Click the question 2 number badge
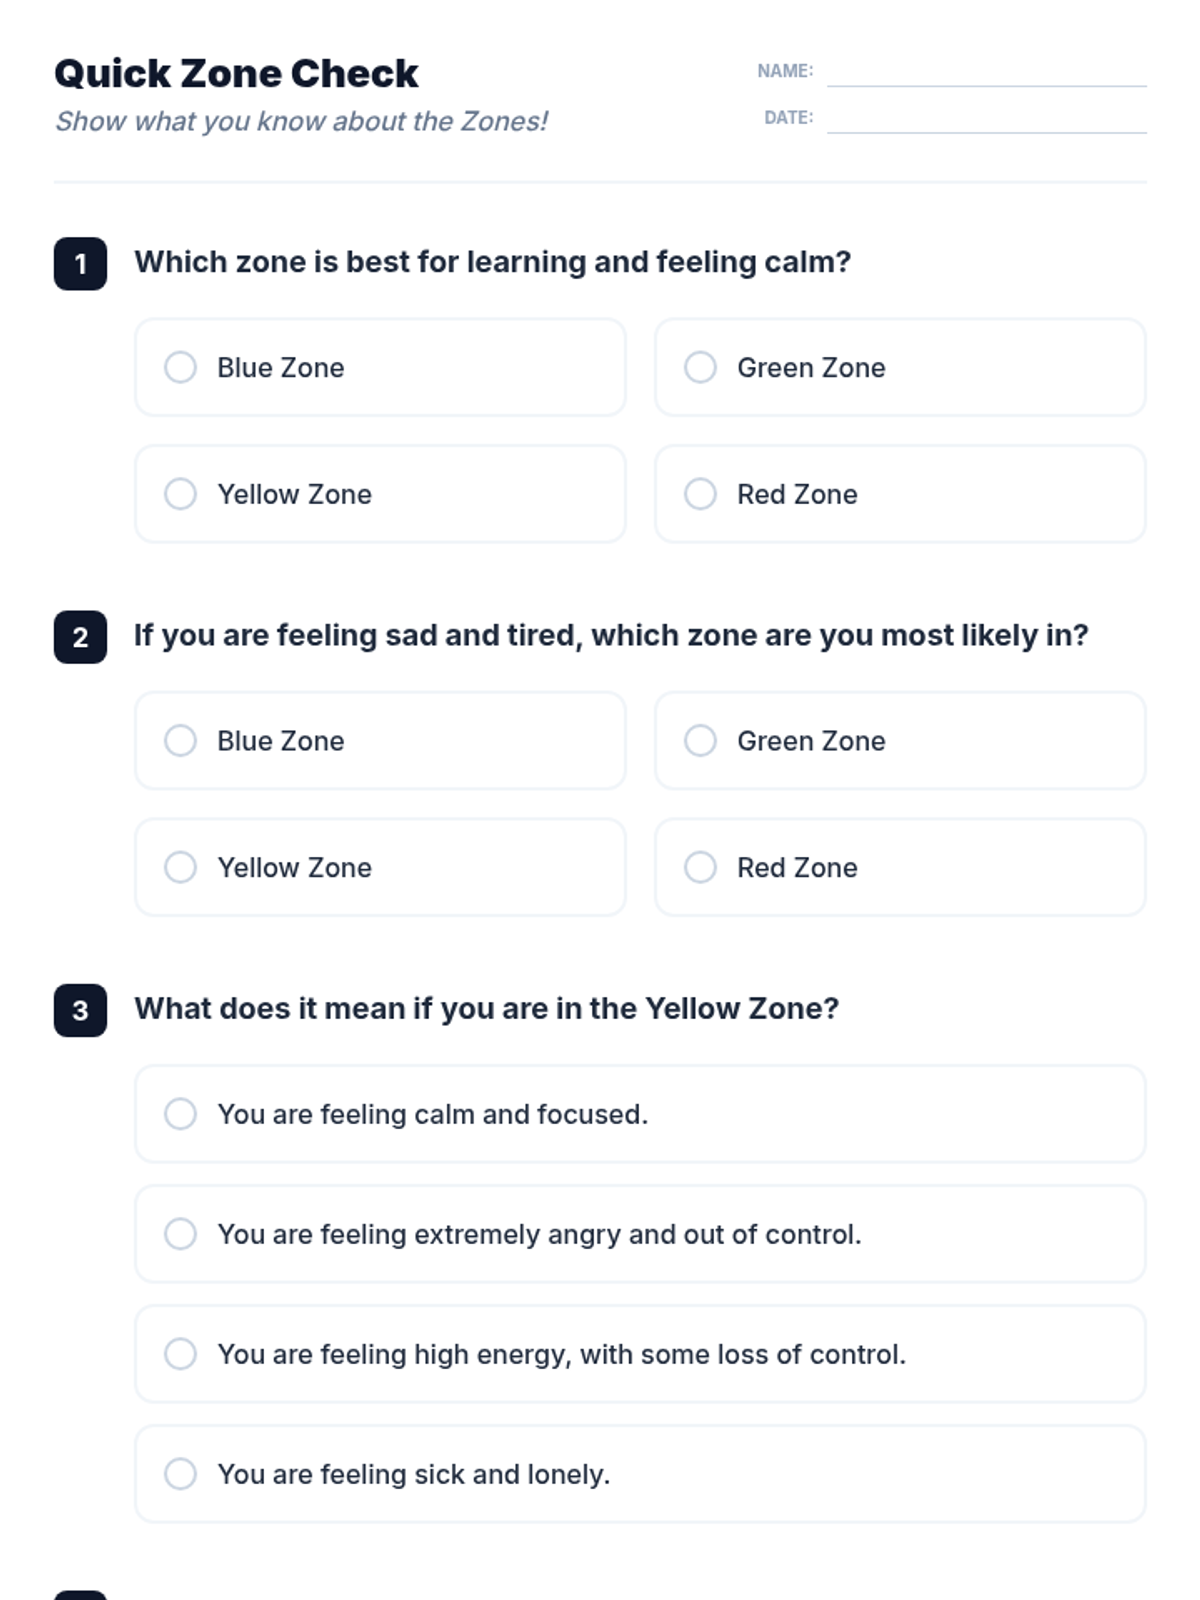 tap(80, 637)
